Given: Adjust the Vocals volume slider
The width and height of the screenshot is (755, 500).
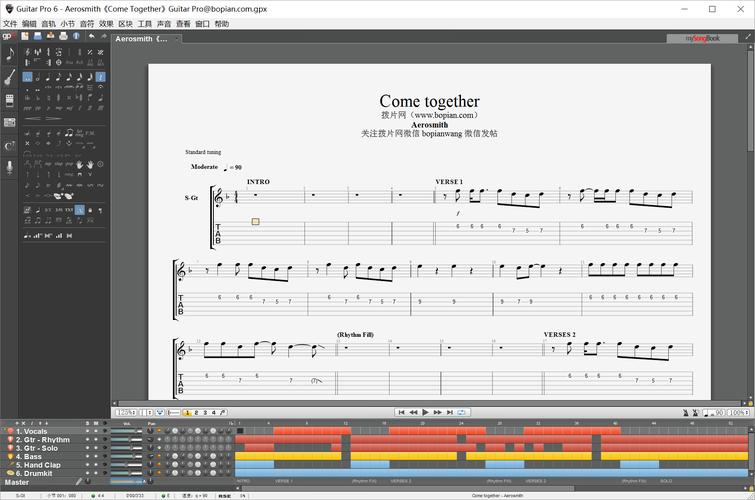Looking at the screenshot, I should 126,432.
